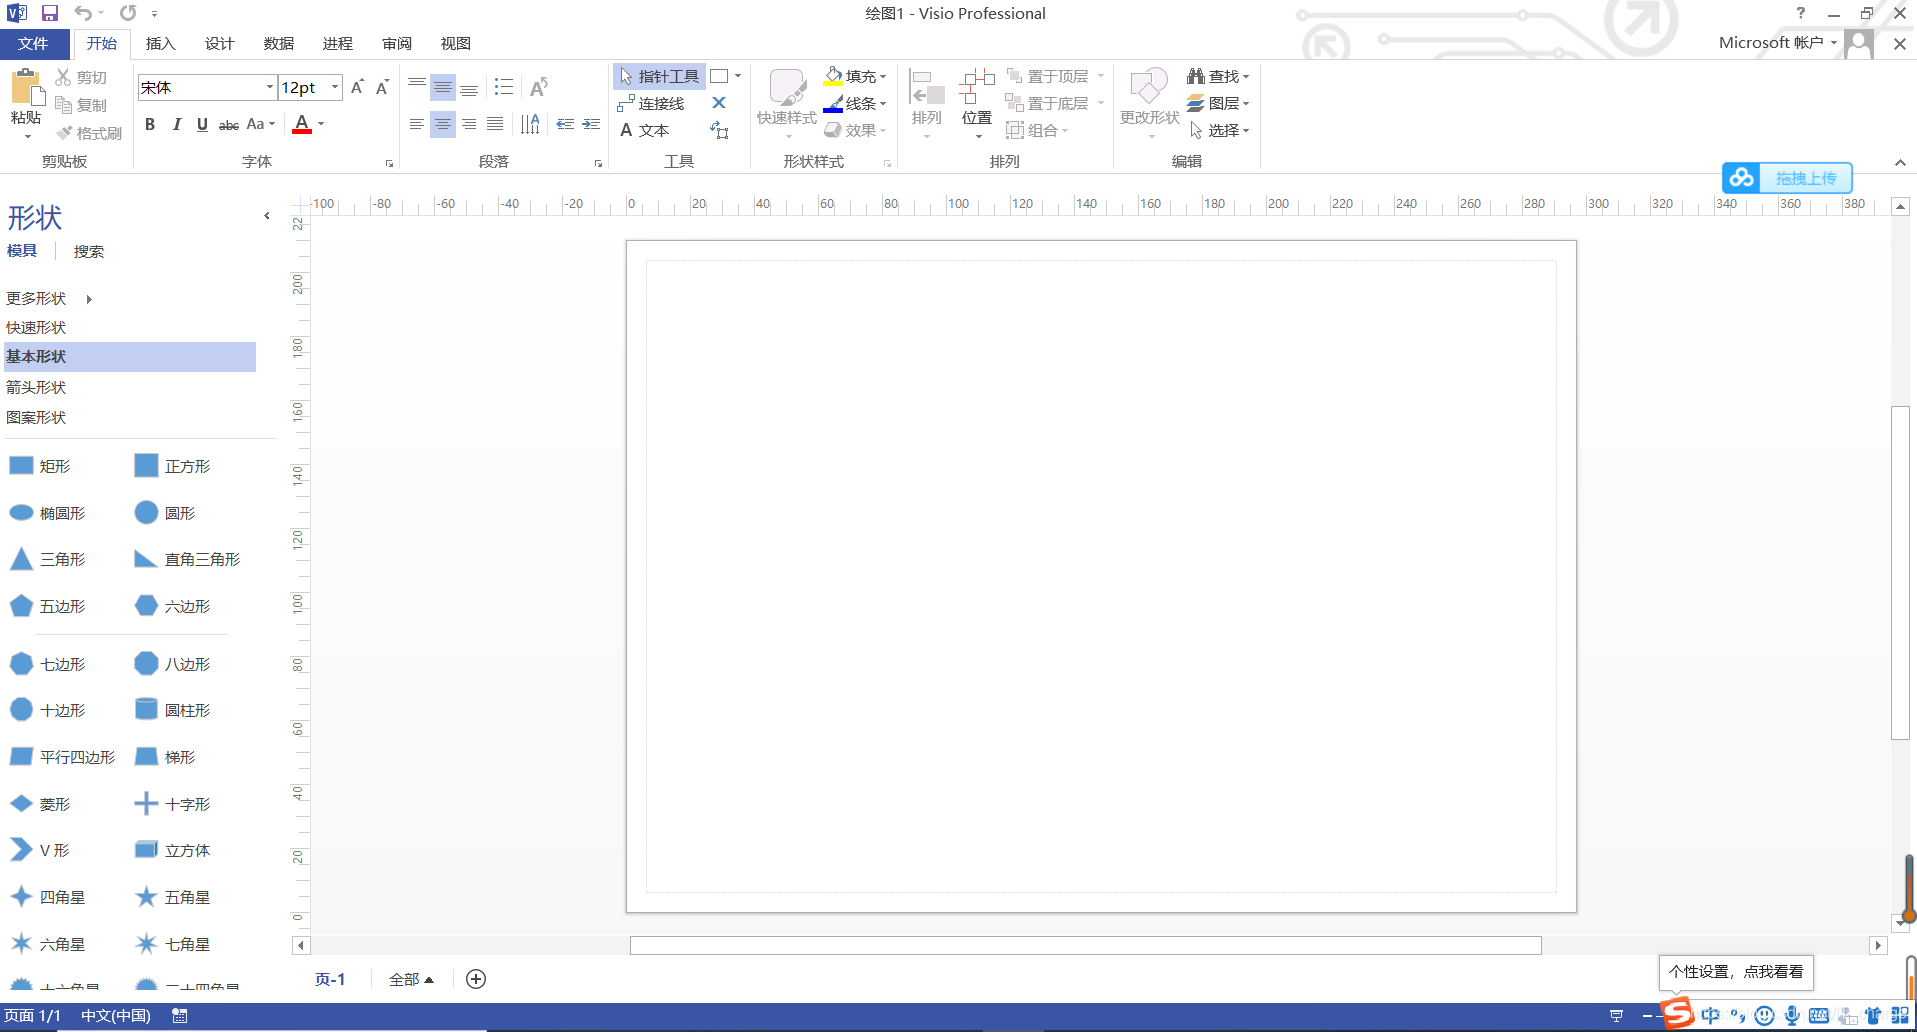Switch to the View (视图) tab

[456, 44]
